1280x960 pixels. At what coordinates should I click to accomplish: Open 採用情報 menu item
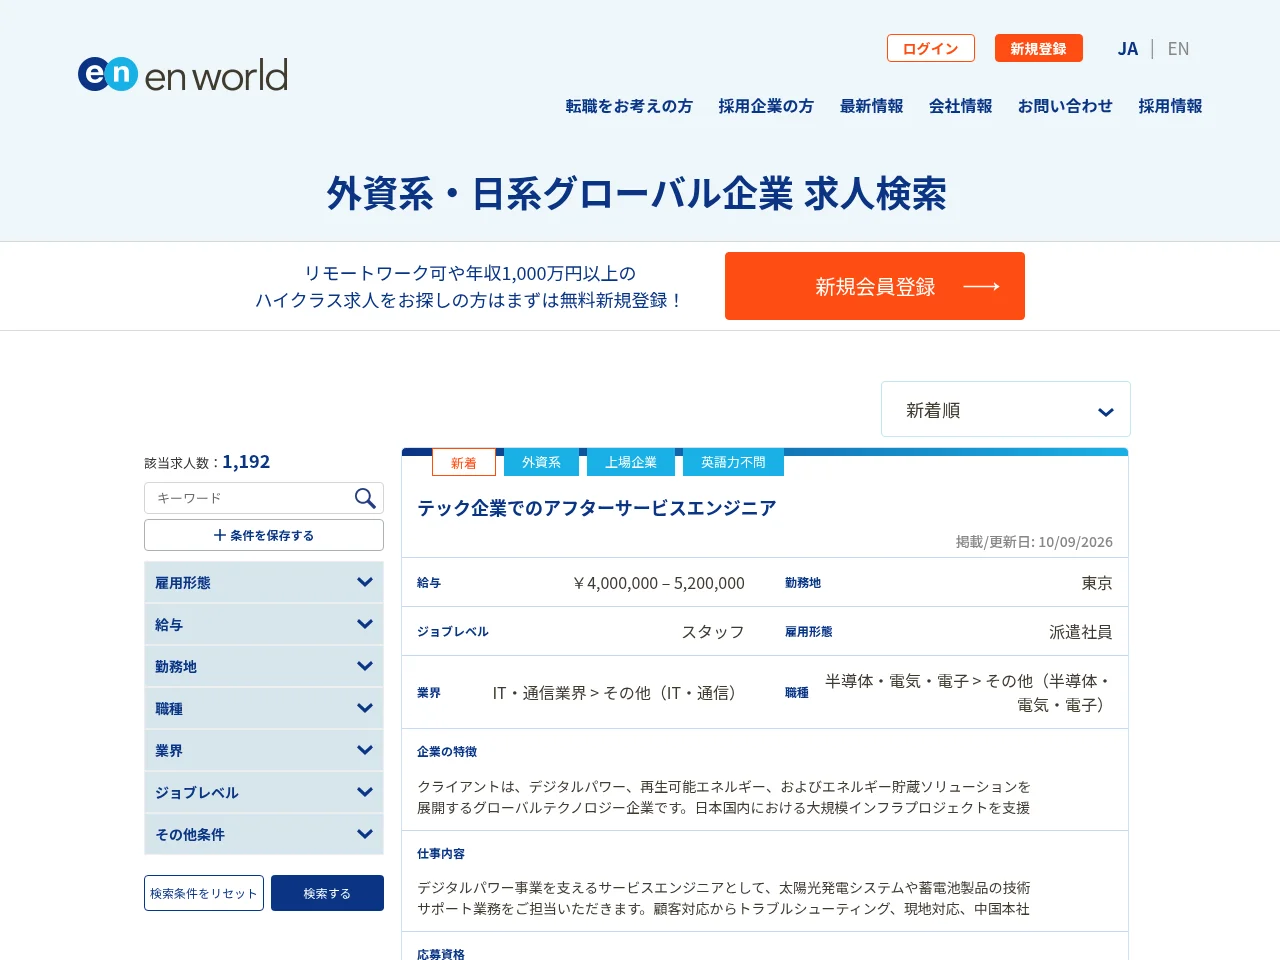1170,106
